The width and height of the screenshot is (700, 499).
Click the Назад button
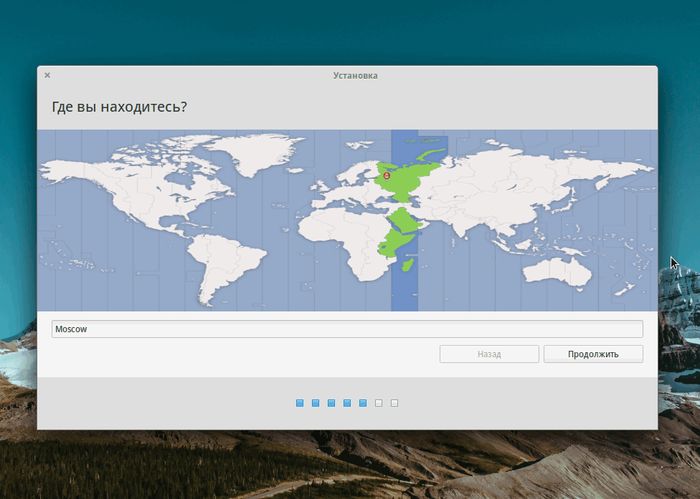coord(489,354)
